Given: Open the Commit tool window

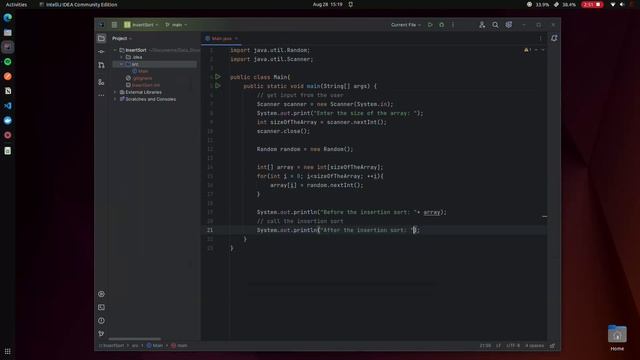Looking at the screenshot, I should [101, 52].
